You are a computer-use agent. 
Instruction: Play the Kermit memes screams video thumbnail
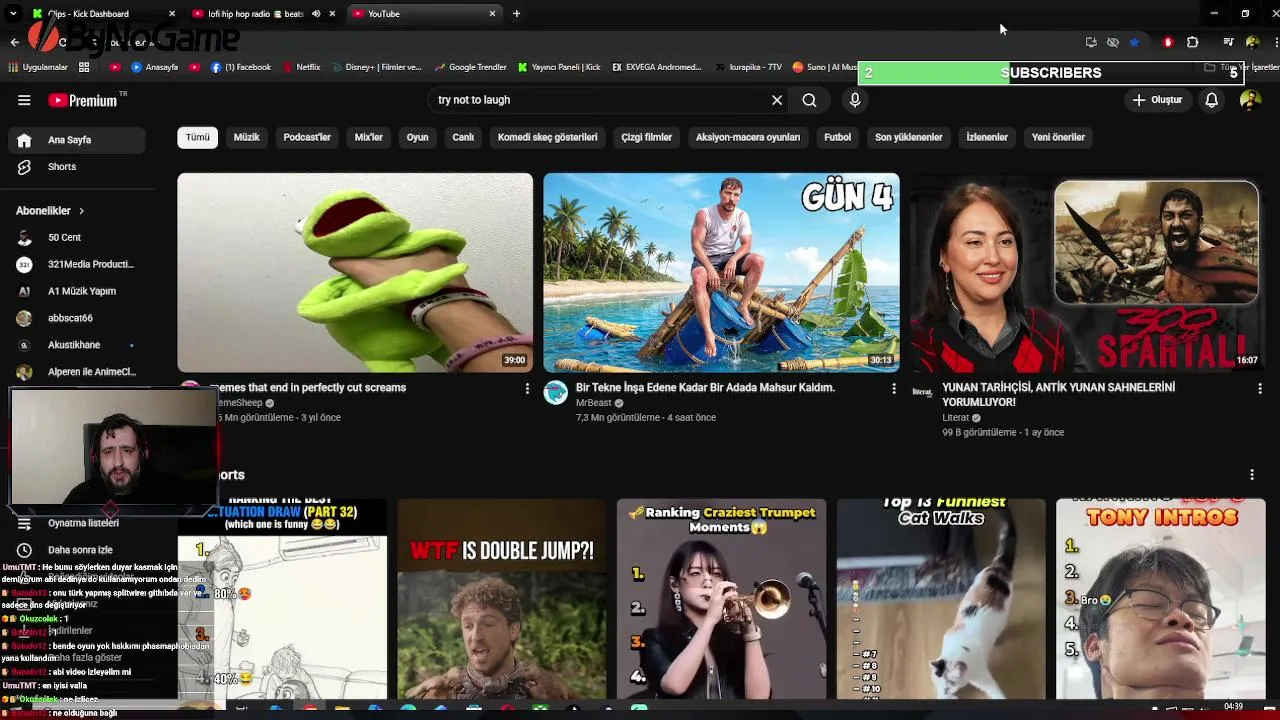pos(355,273)
